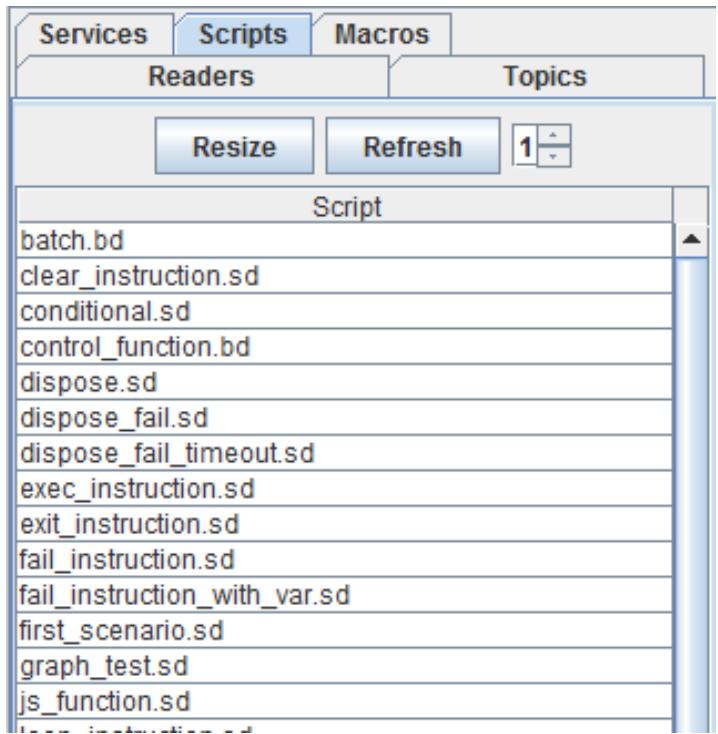Choose graph_test.sd script
718x734 pixels.
pos(344,666)
